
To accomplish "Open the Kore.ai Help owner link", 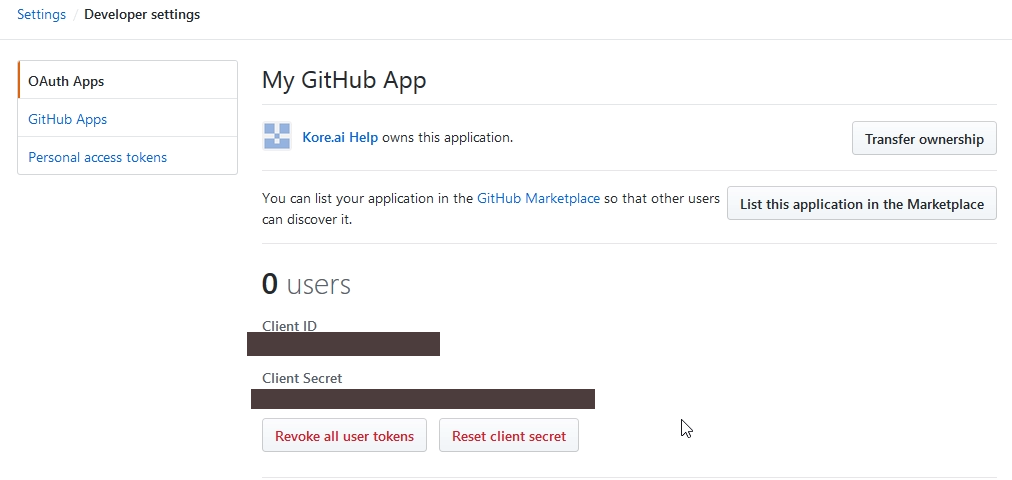I will tap(340, 137).
